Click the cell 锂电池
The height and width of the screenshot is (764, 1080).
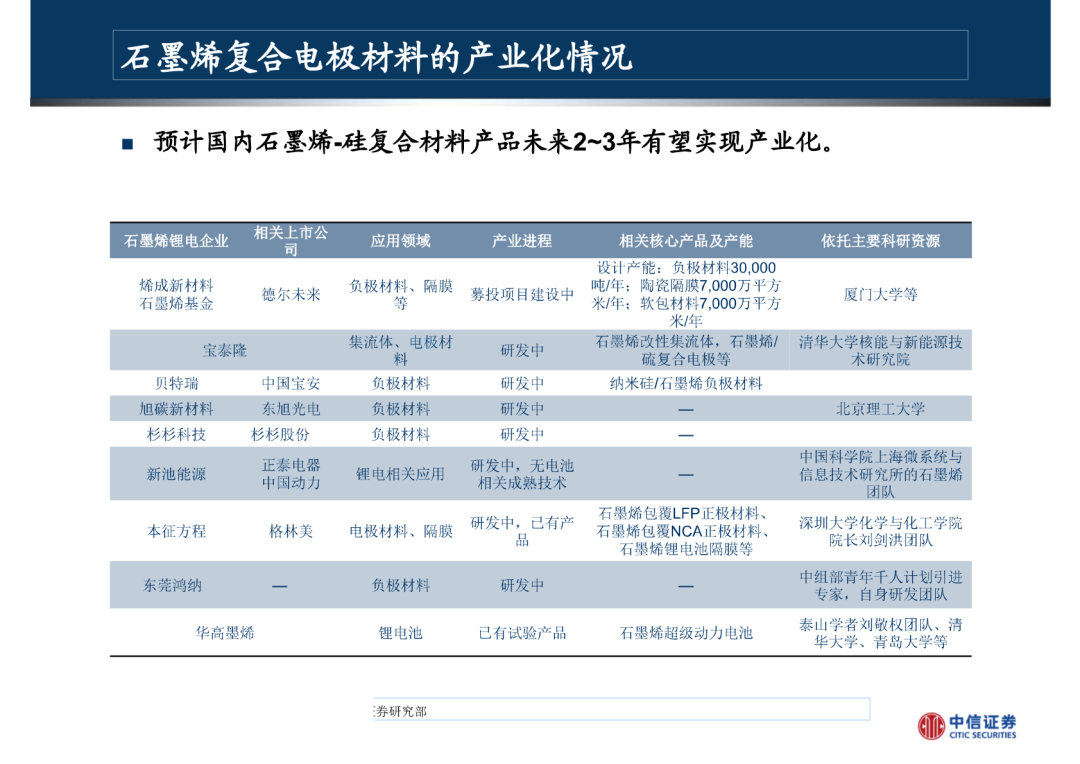coord(400,632)
